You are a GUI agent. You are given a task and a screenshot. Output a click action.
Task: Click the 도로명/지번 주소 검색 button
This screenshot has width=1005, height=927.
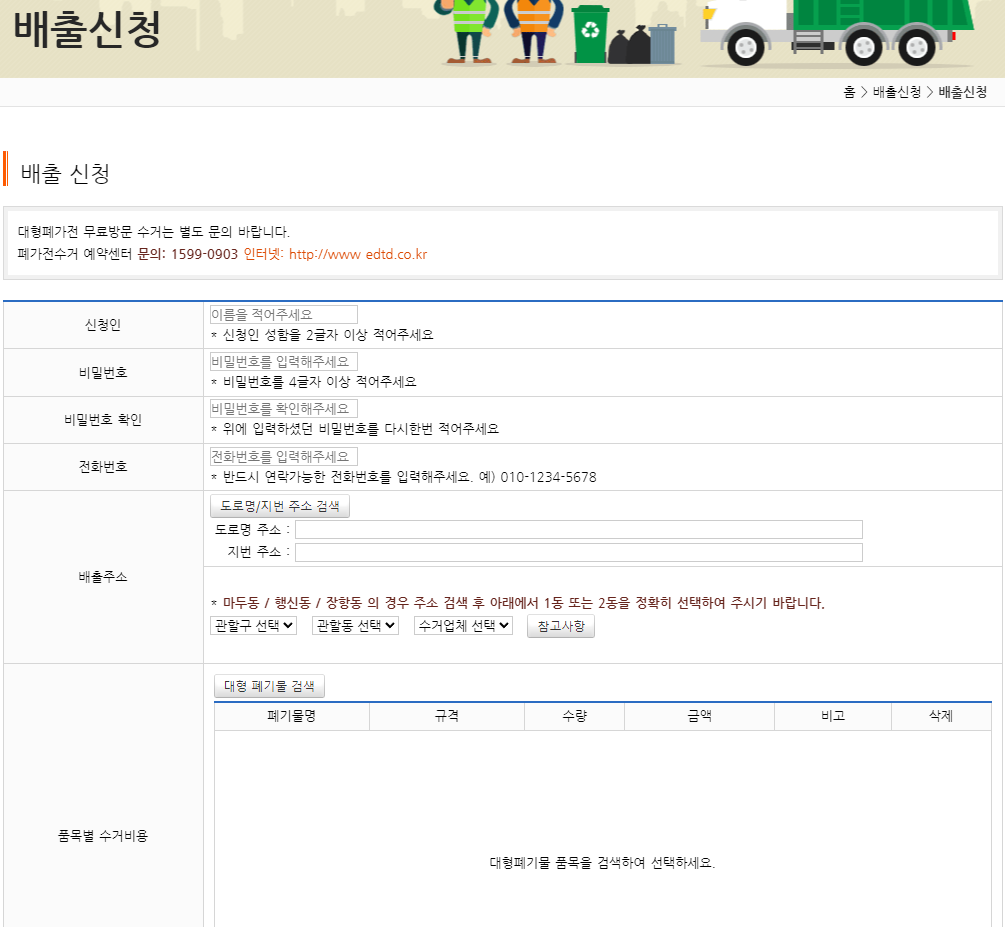[x=279, y=505]
